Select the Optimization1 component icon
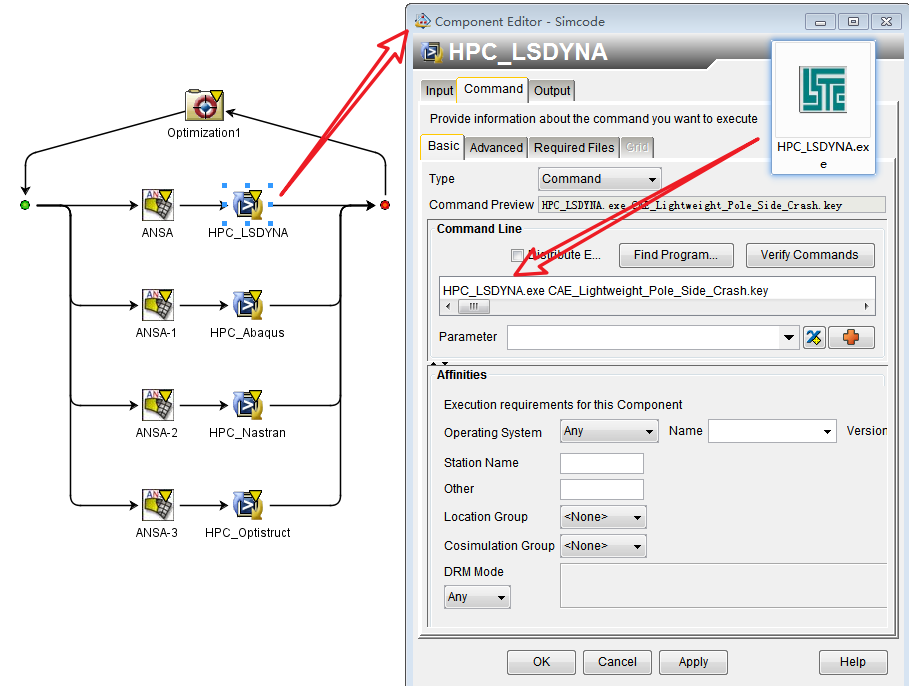Viewport: 909px width, 686px height. (204, 105)
